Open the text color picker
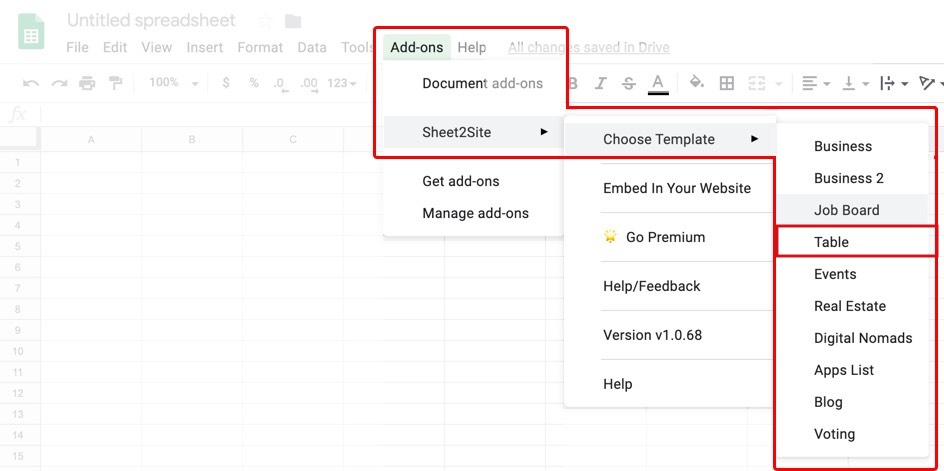Image resolution: width=944 pixels, height=471 pixels. coord(658,84)
